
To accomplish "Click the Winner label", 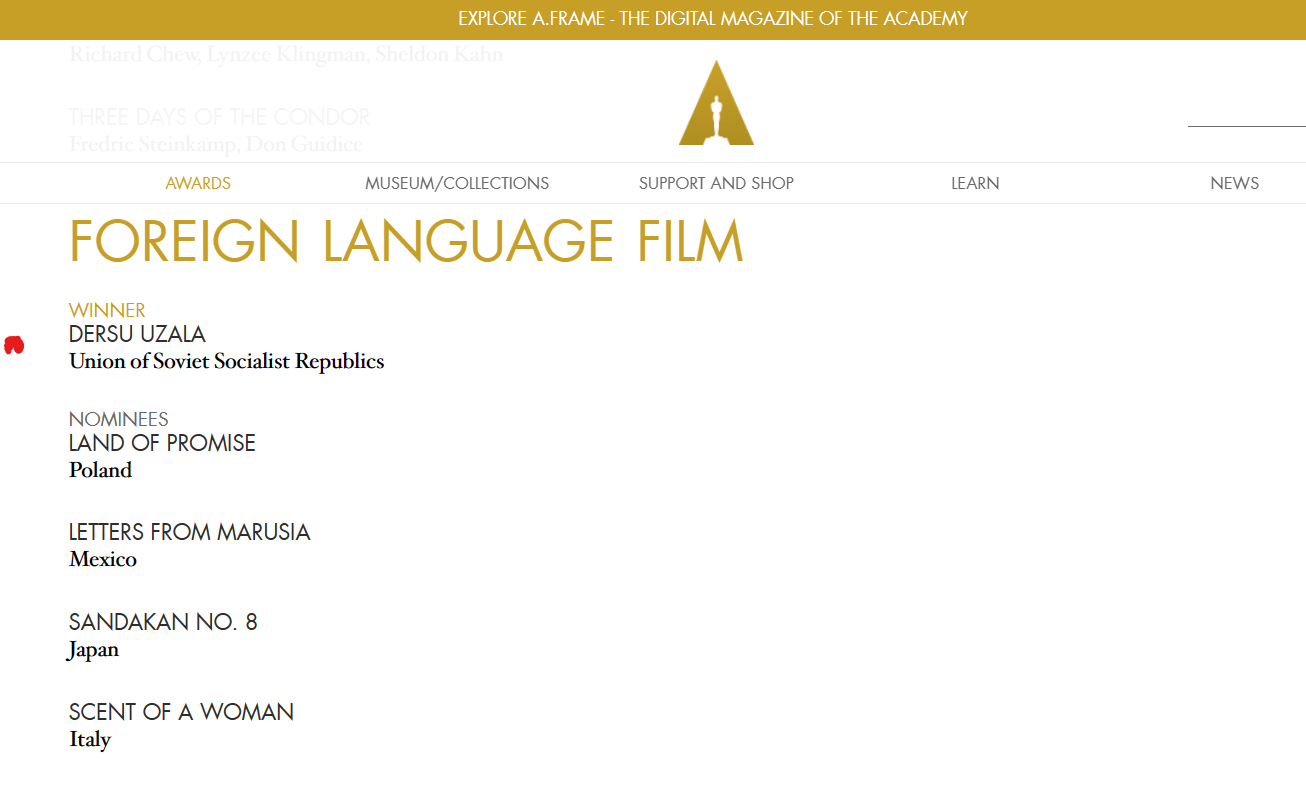I will coord(107,310).
